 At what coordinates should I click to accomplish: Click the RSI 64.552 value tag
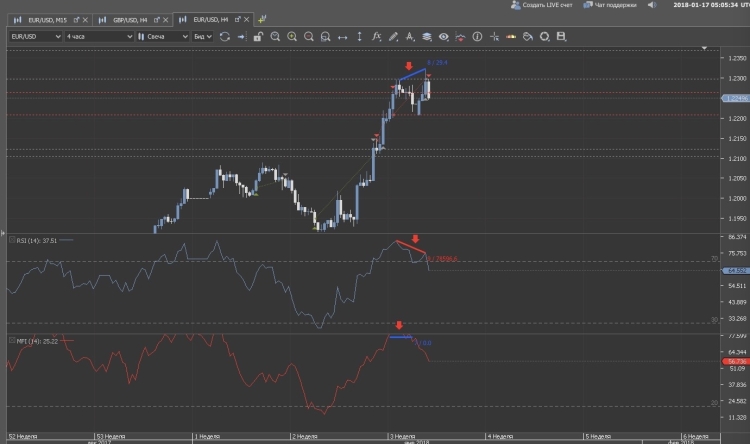click(x=736, y=270)
